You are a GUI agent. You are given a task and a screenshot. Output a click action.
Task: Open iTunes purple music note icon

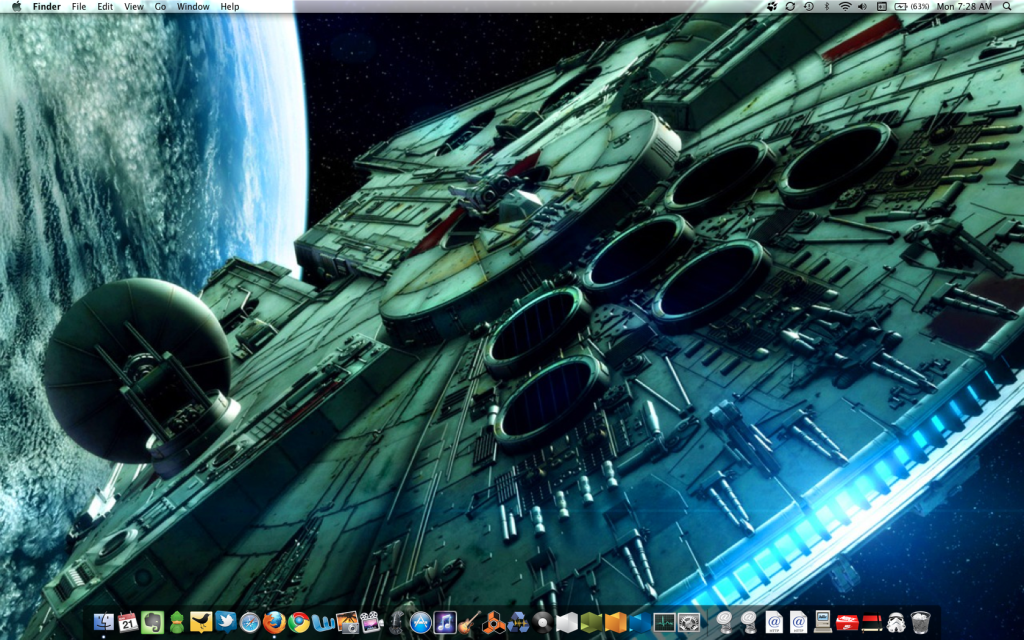[445, 622]
